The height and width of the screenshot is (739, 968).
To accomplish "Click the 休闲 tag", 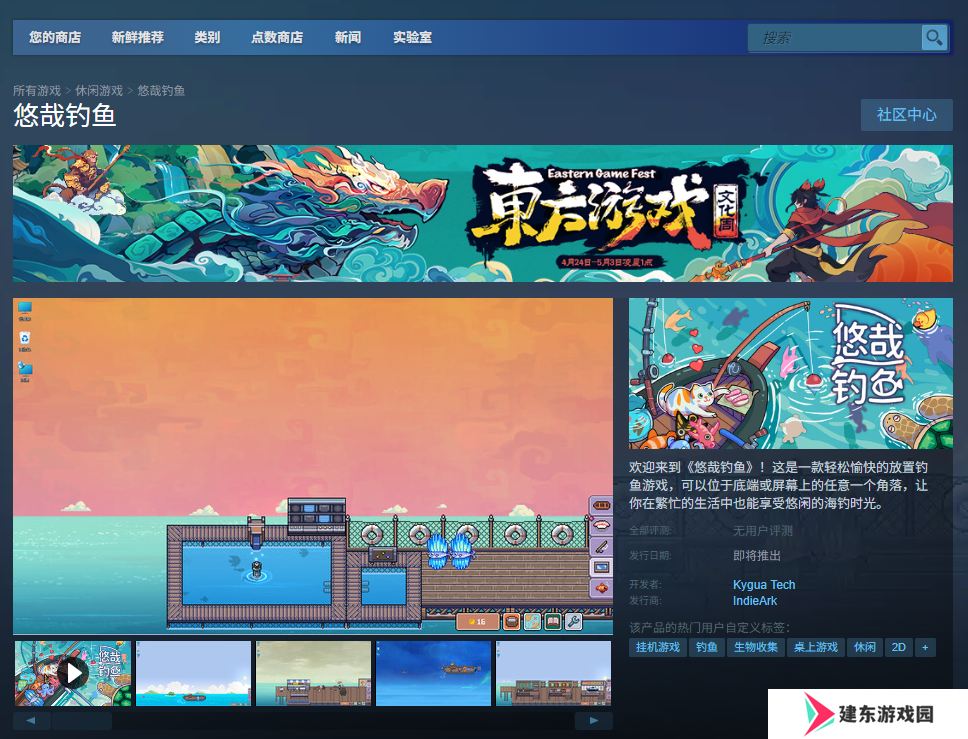I will point(865,647).
